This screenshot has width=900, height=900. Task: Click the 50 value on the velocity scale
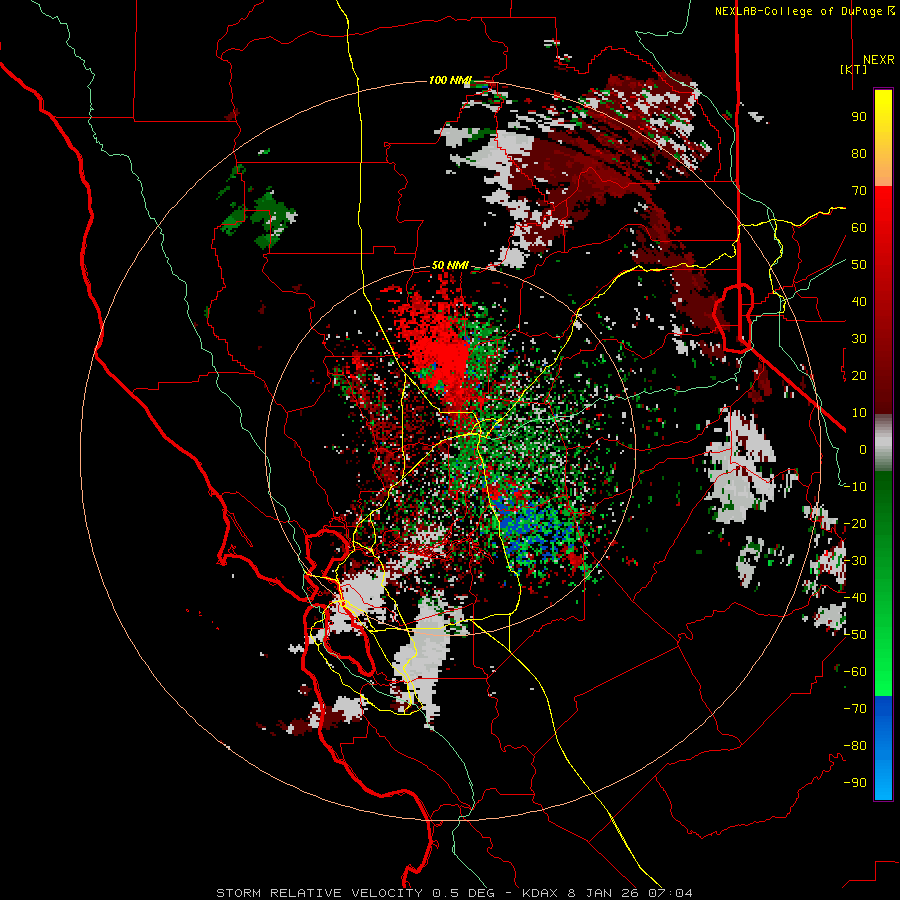(859, 265)
